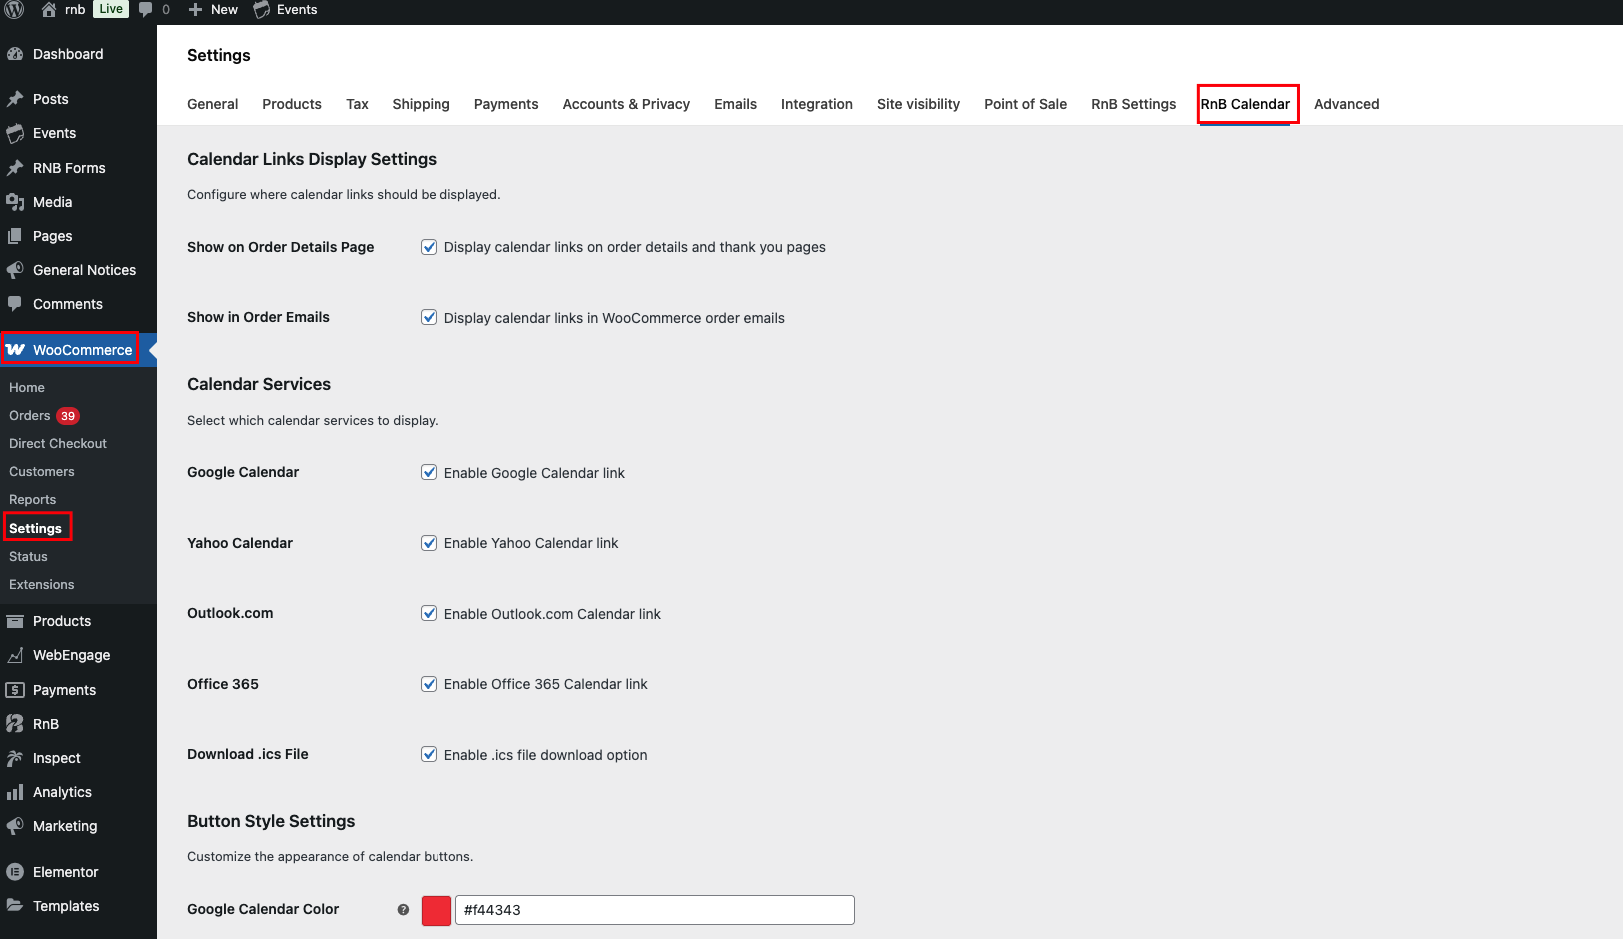Click the red Google Calendar color swatch
1623x939 pixels.
(x=437, y=910)
